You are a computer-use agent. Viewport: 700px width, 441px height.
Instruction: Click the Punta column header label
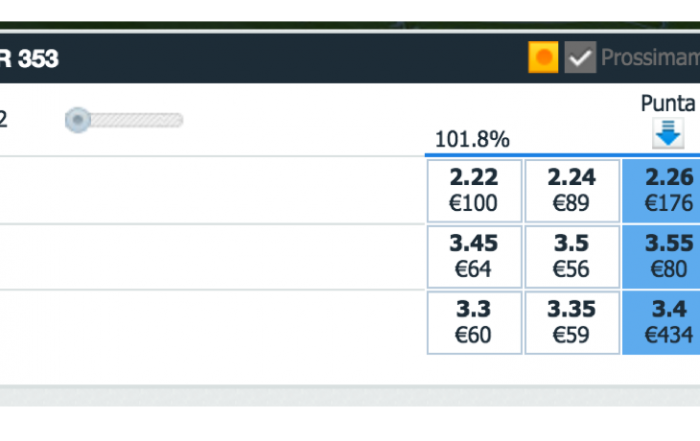point(668,104)
